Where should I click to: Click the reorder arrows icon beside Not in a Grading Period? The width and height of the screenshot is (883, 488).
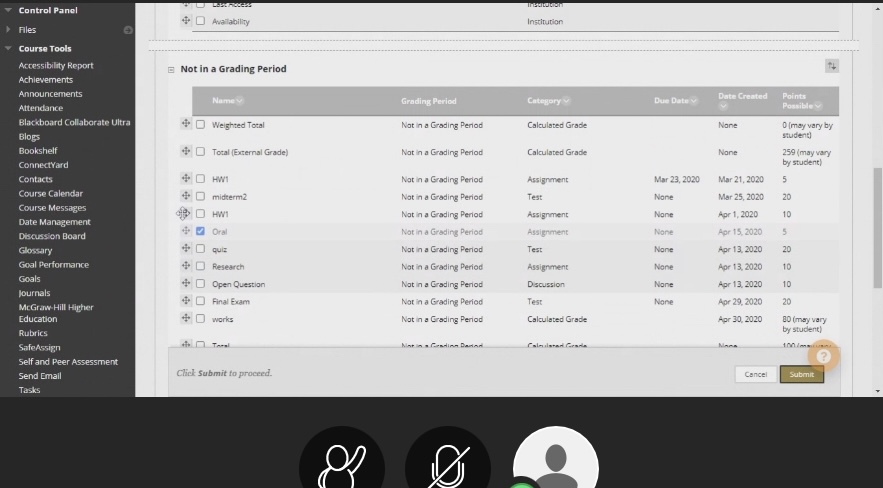point(832,66)
